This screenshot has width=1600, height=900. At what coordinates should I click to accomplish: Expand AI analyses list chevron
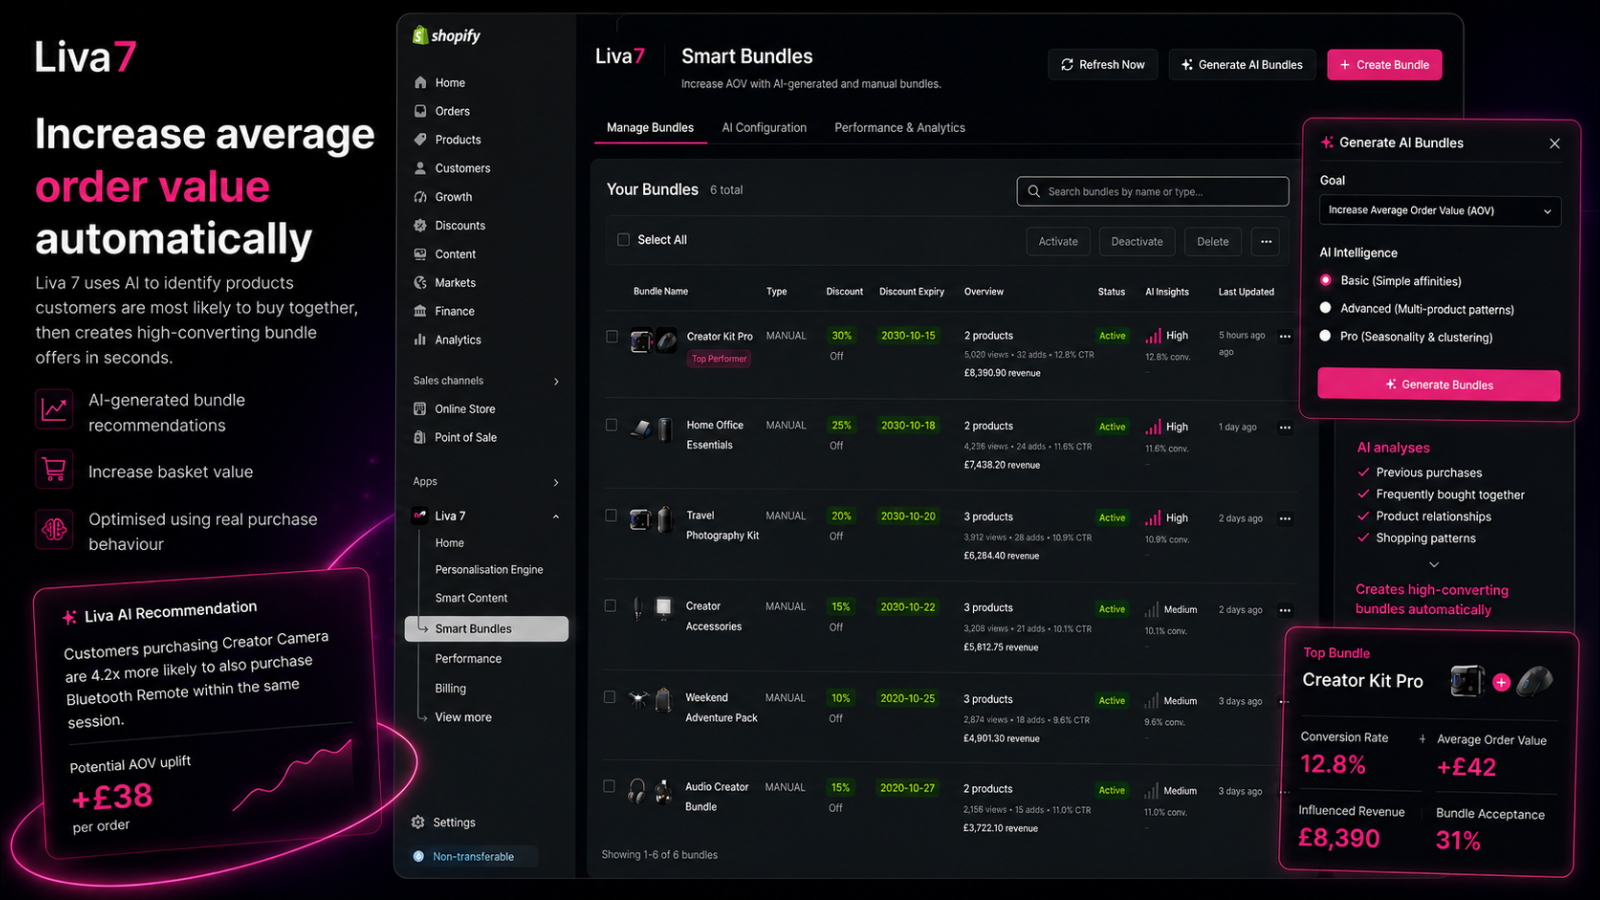(1434, 565)
